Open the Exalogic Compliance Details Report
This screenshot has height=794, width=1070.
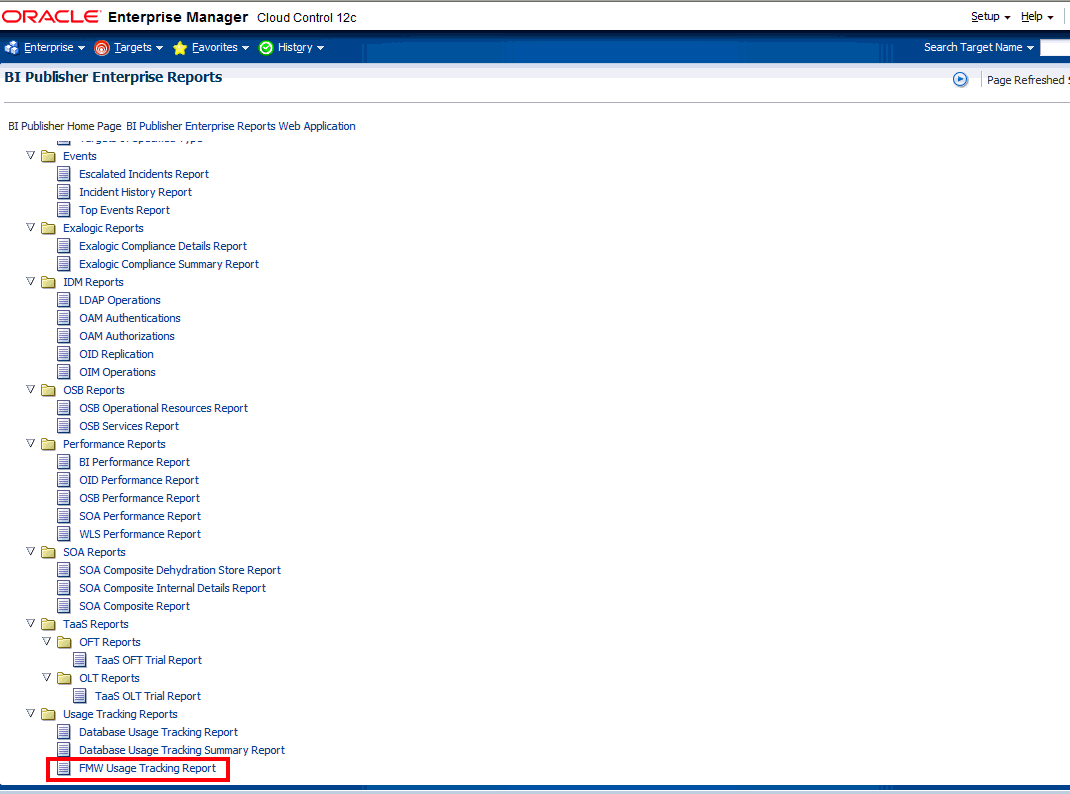[x=163, y=246]
